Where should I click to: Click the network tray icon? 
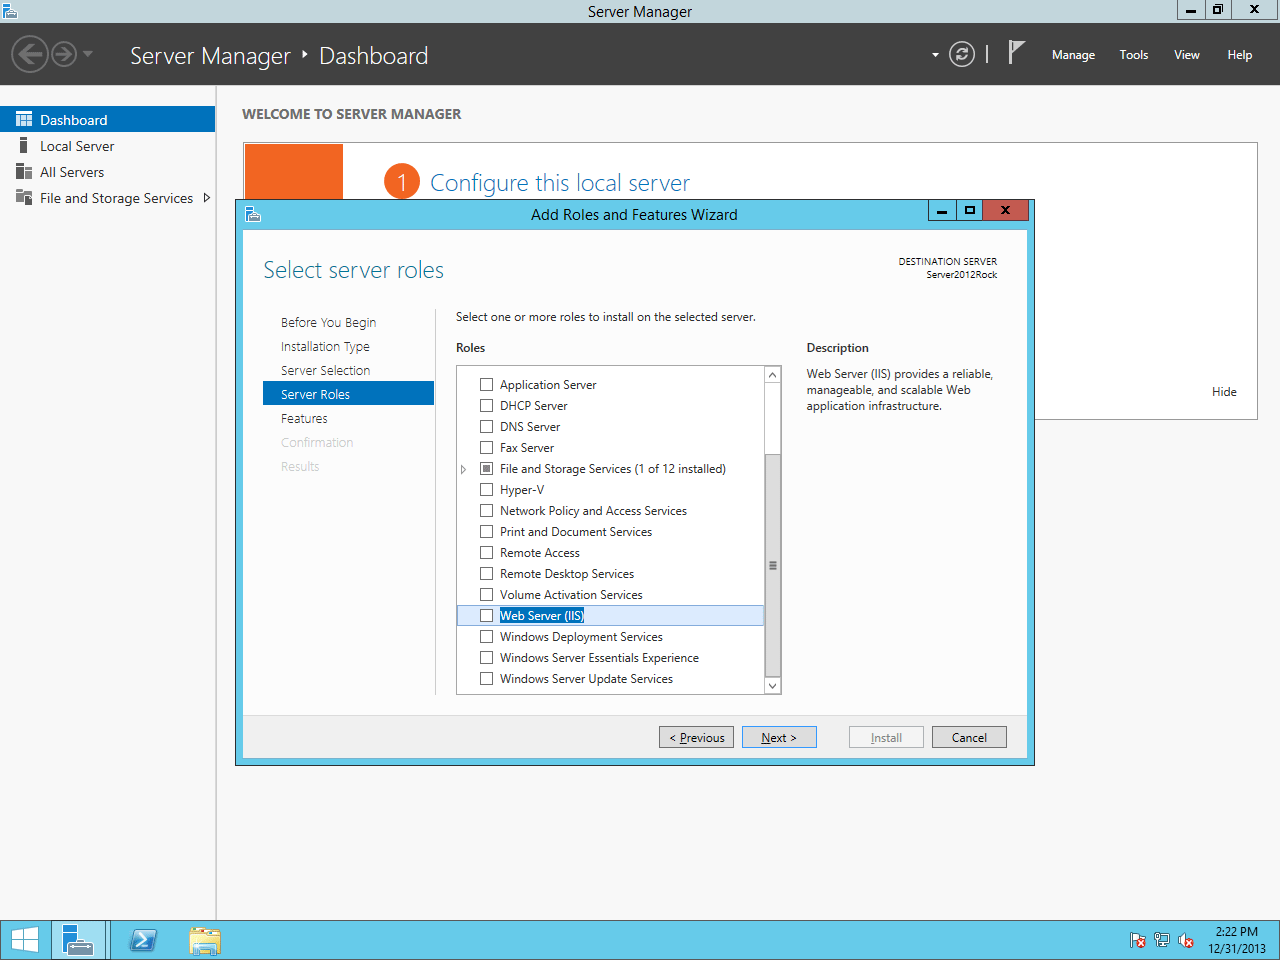click(x=1162, y=940)
